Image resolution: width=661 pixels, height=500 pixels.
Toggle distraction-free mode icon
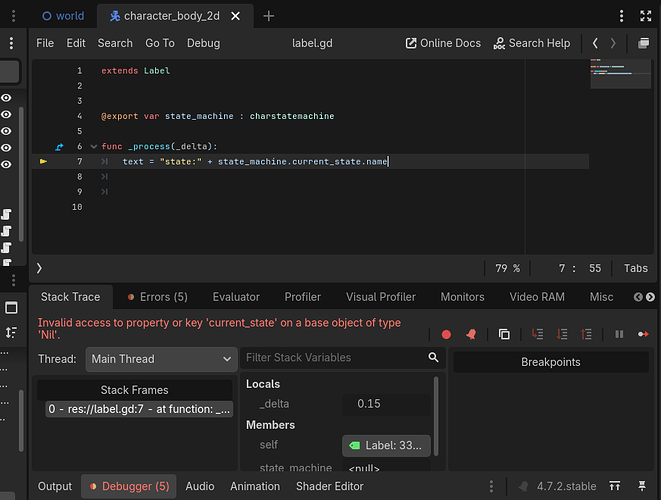click(x=646, y=16)
